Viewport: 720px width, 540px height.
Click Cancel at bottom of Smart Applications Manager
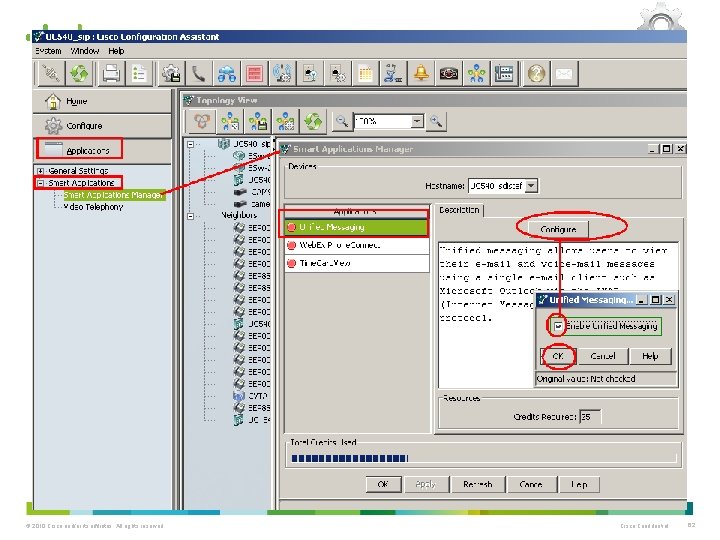pos(531,484)
